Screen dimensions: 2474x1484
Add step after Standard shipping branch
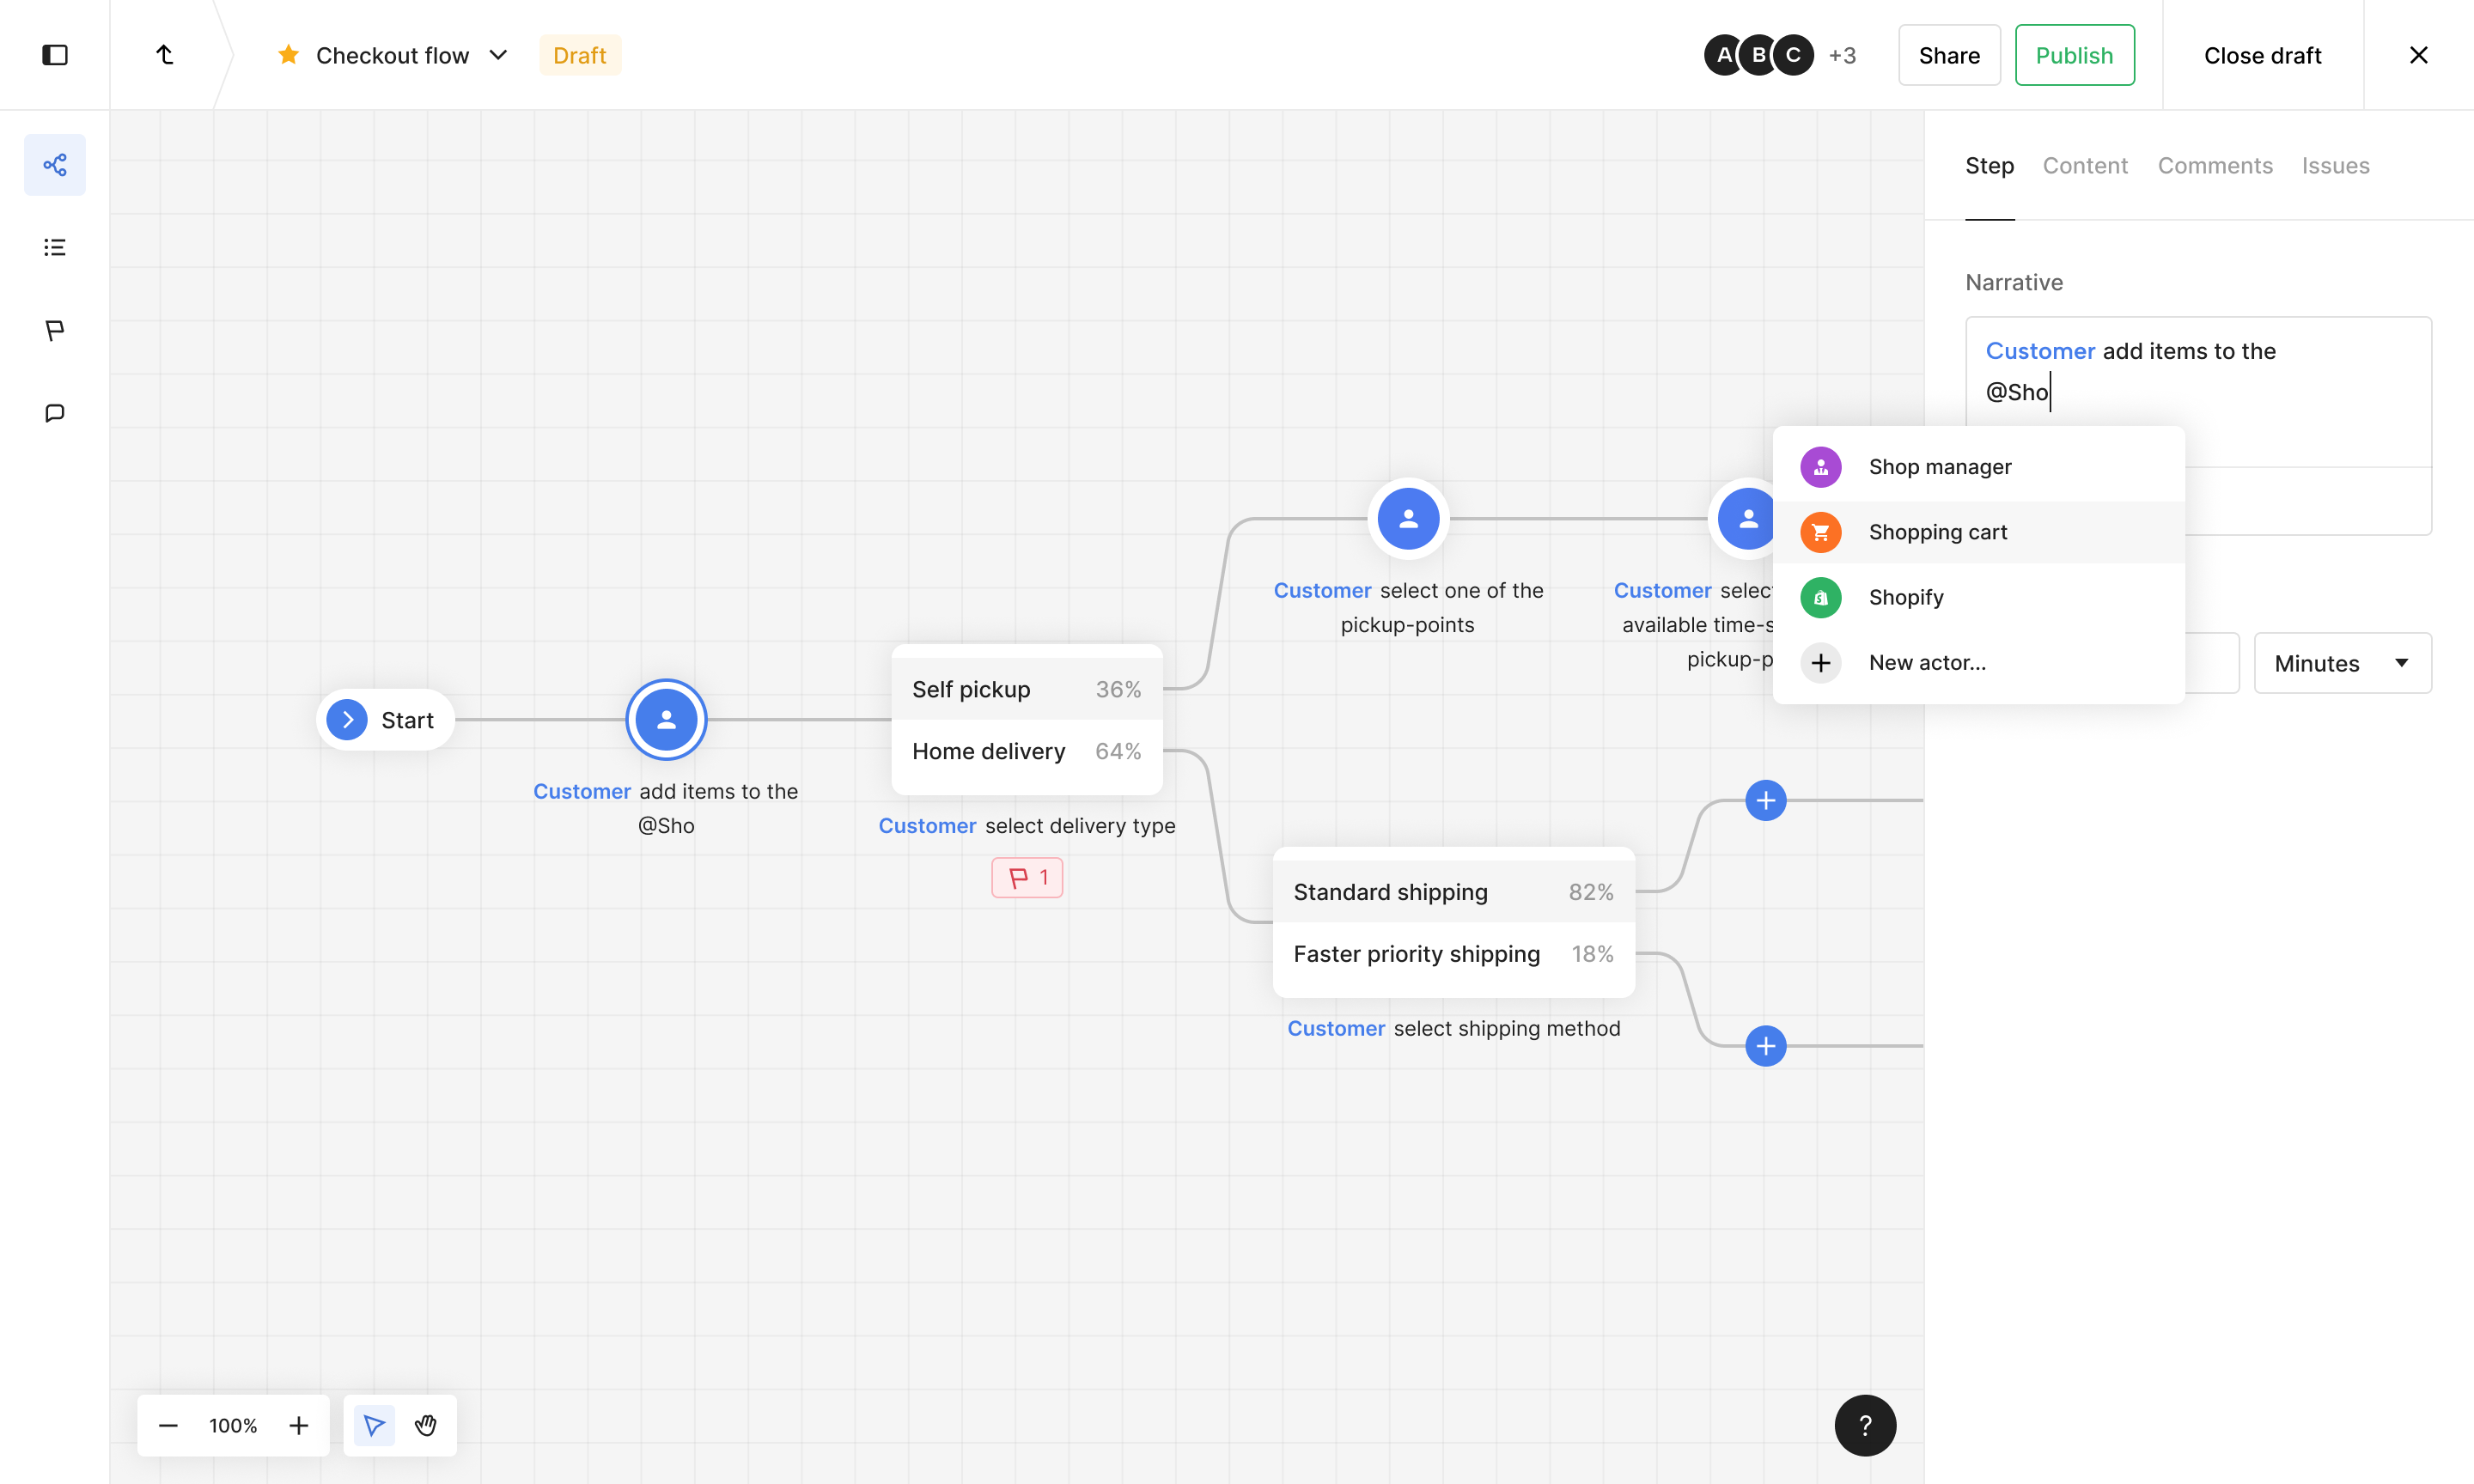point(1765,801)
